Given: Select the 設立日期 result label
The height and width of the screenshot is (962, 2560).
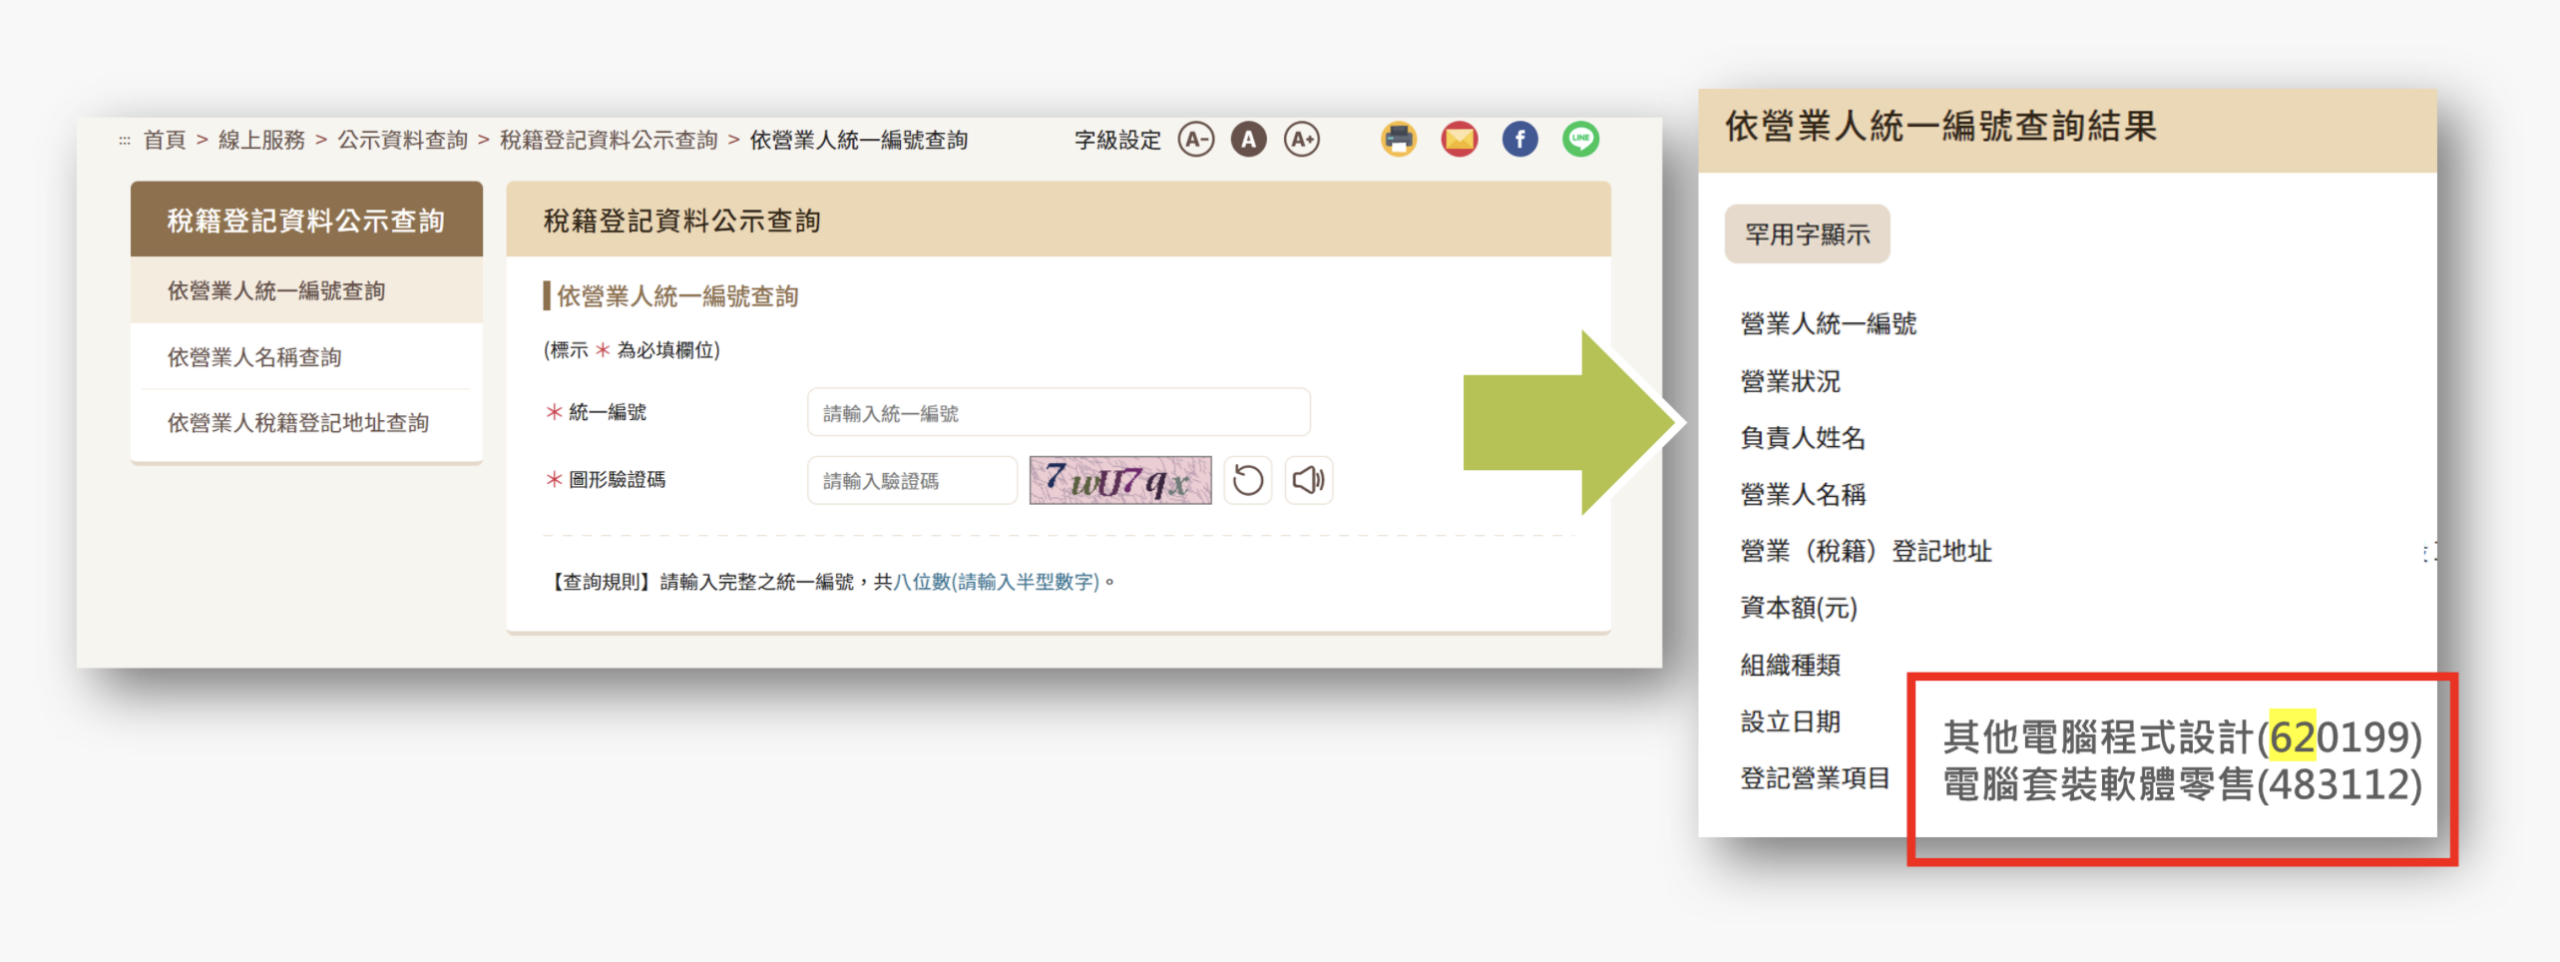Looking at the screenshot, I should coord(1790,722).
